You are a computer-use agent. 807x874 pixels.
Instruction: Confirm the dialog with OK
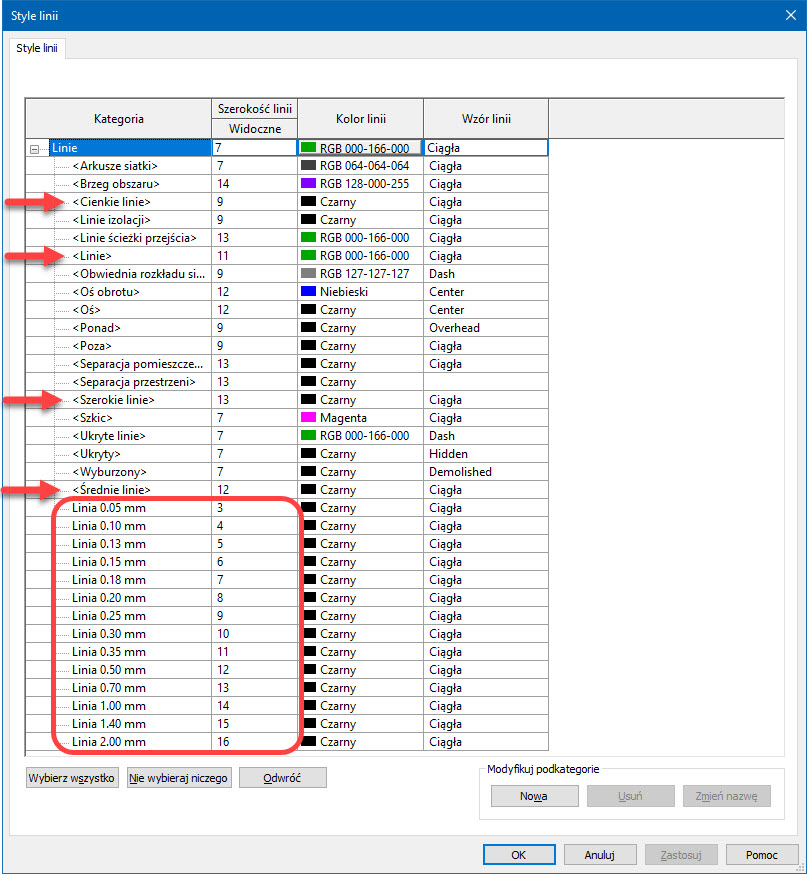pyautogui.click(x=518, y=855)
